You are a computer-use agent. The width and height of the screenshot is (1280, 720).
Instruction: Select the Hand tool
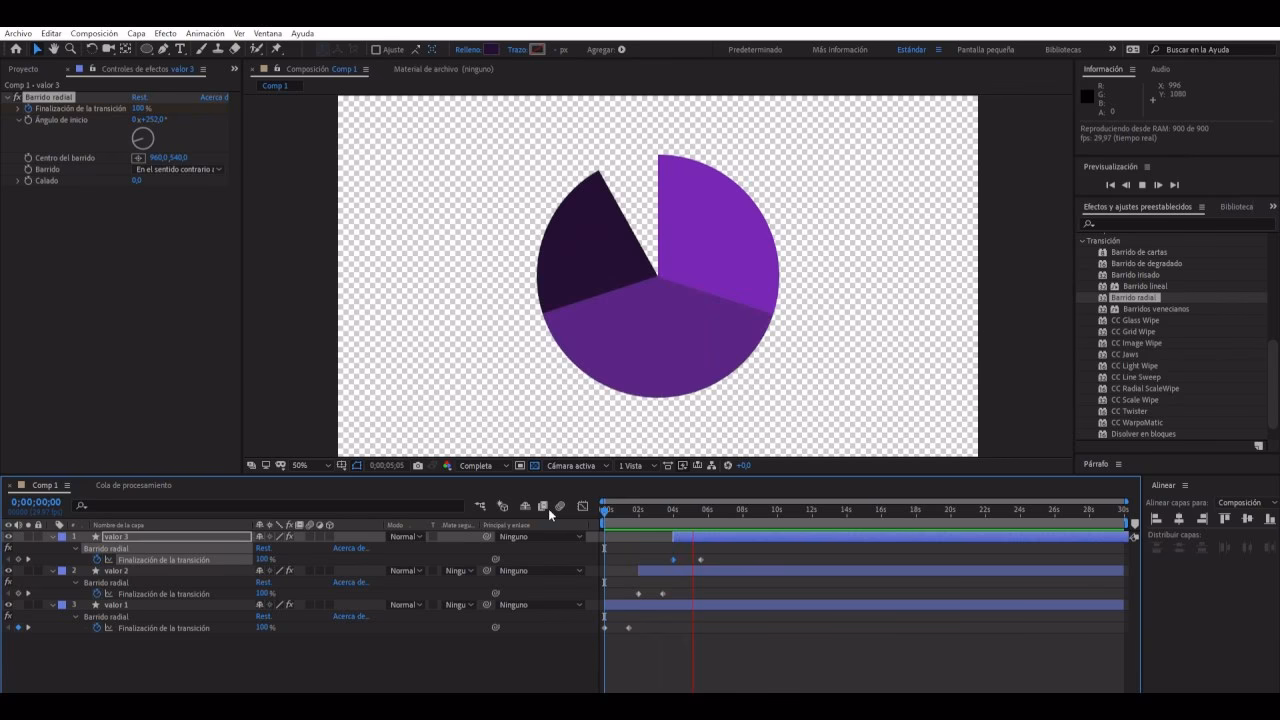point(53,48)
